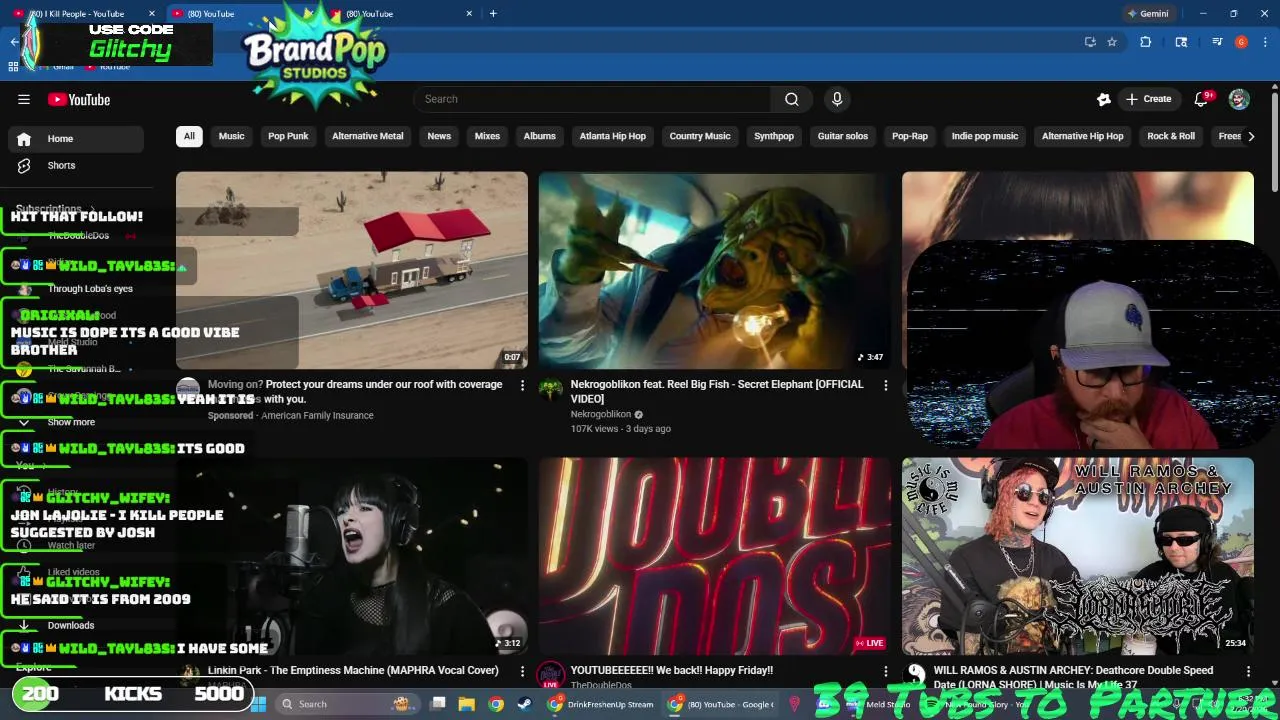Bookmark this page with star icon
This screenshot has width=1280, height=720.
pos(1111,42)
